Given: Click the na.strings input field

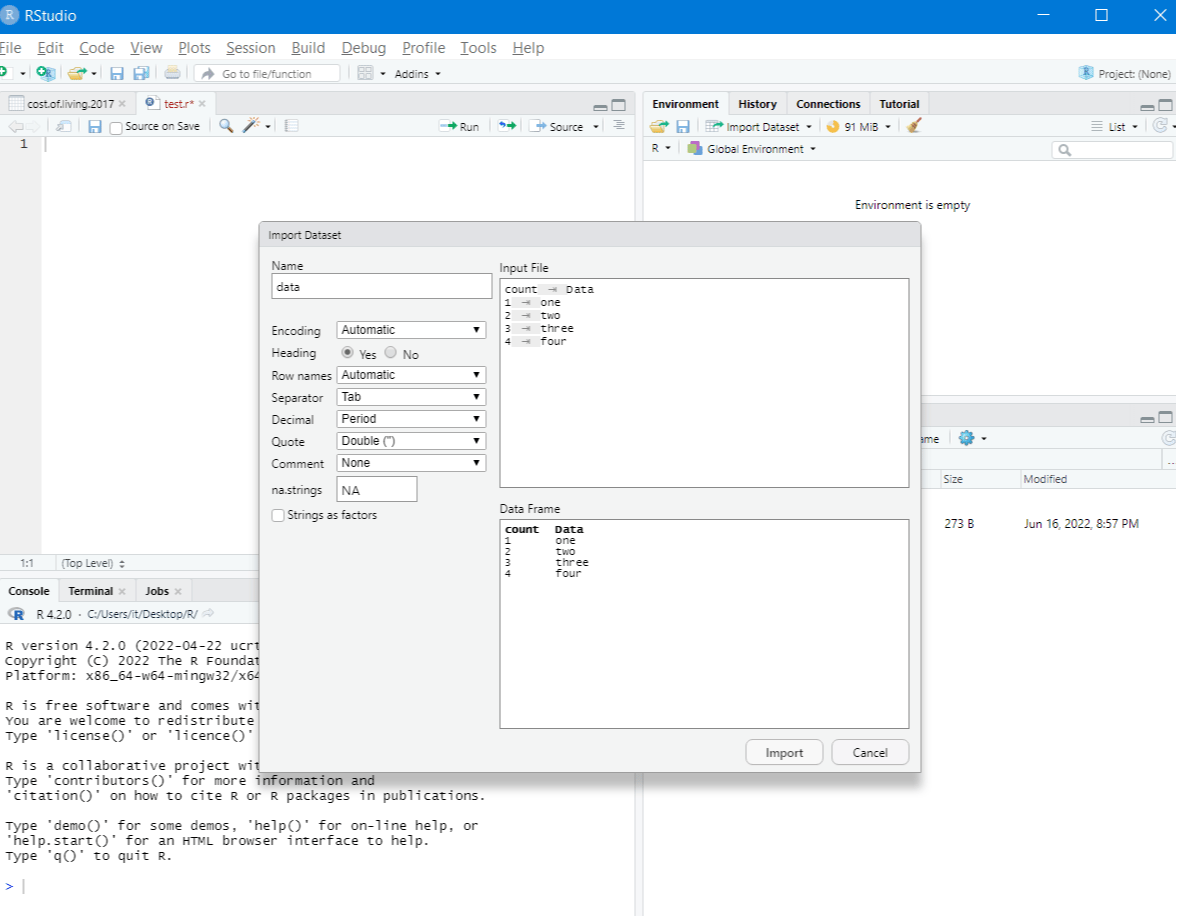Looking at the screenshot, I should (x=376, y=489).
